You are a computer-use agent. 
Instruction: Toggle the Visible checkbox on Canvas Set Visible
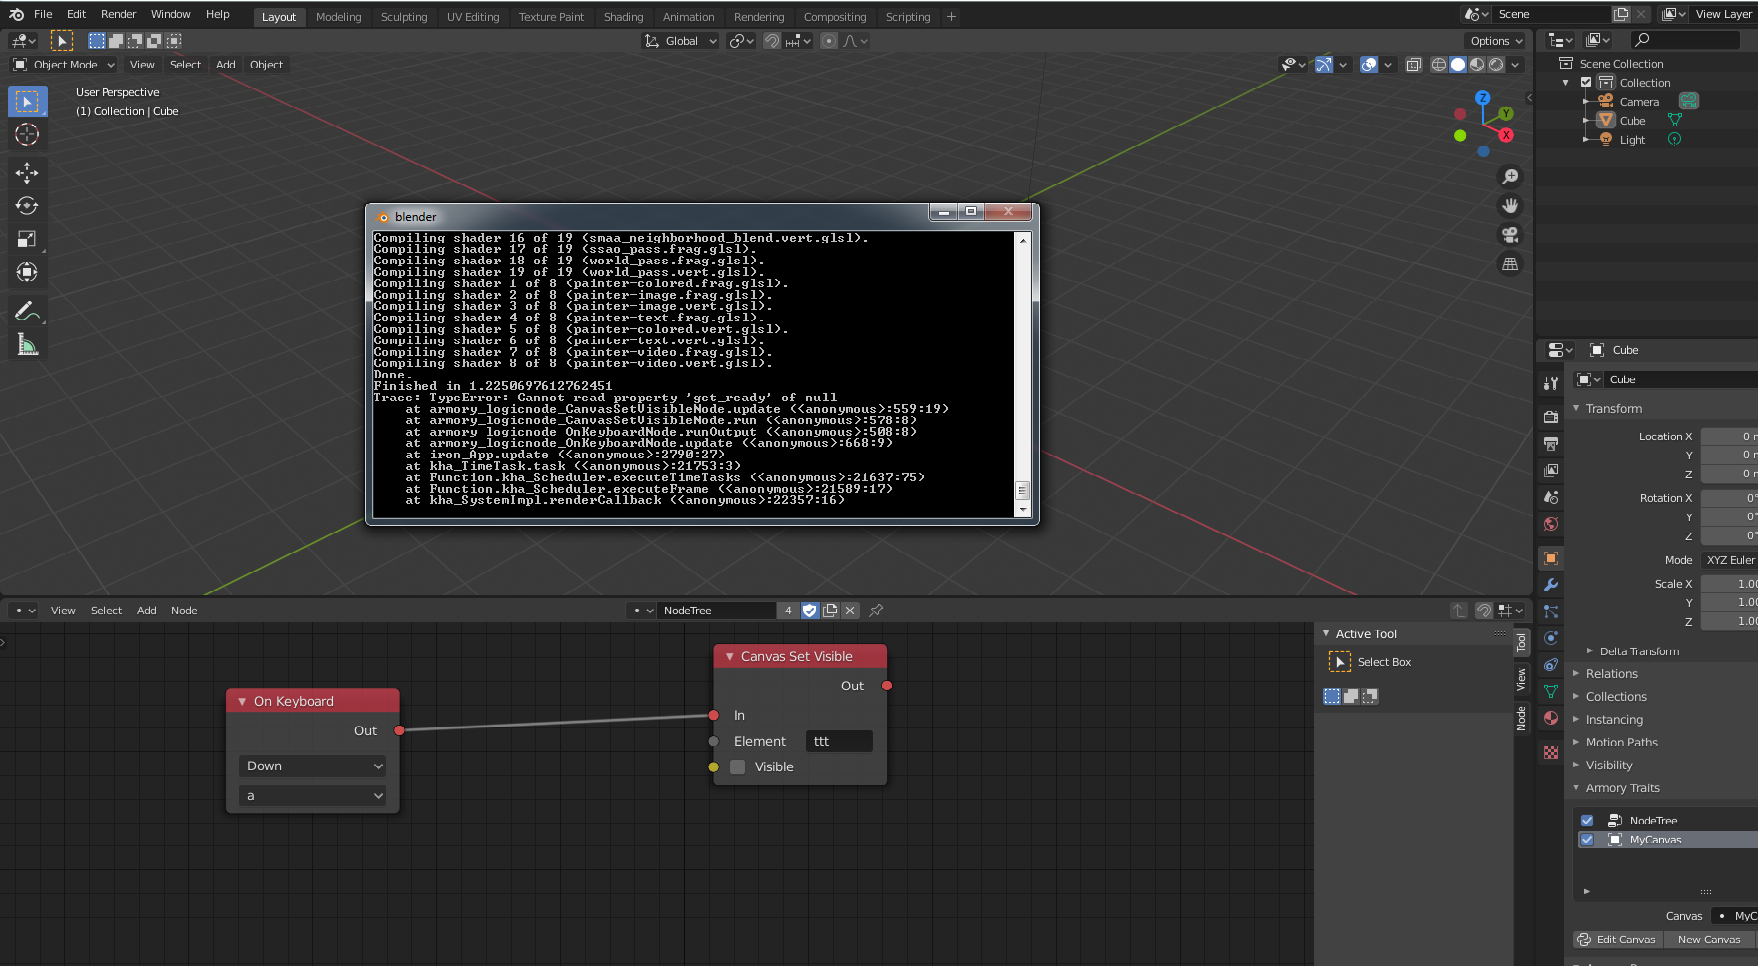click(x=738, y=767)
